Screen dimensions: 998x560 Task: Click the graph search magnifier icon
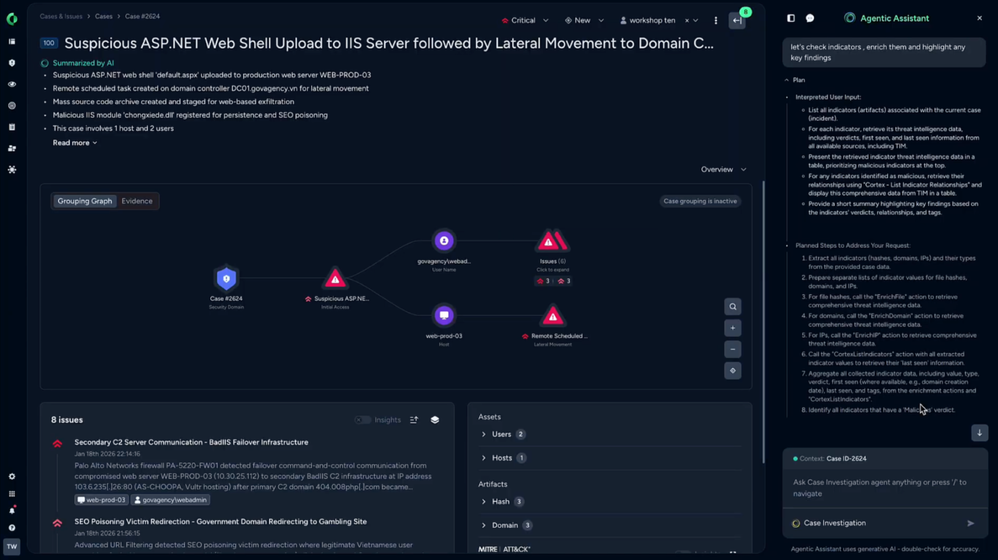click(733, 307)
